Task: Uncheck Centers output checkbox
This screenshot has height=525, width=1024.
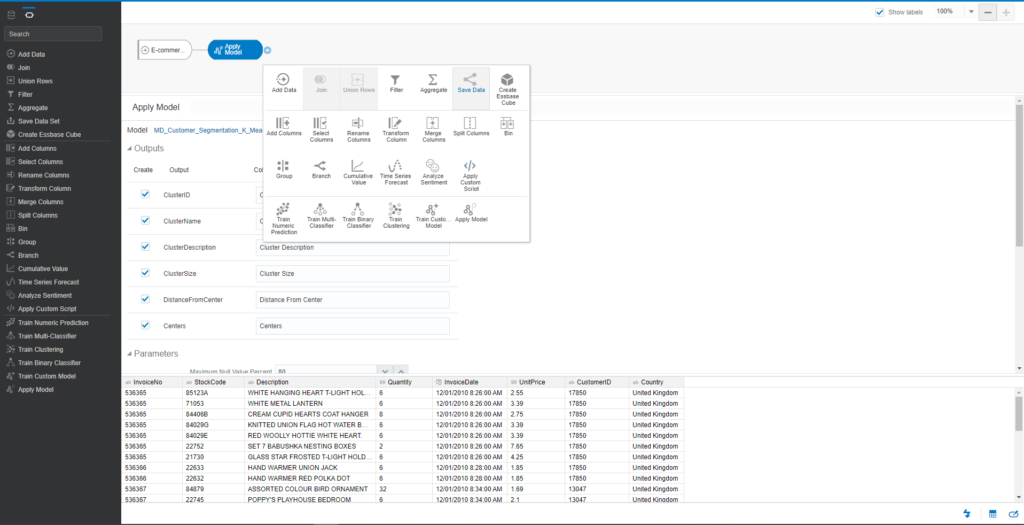Action: click(x=146, y=325)
